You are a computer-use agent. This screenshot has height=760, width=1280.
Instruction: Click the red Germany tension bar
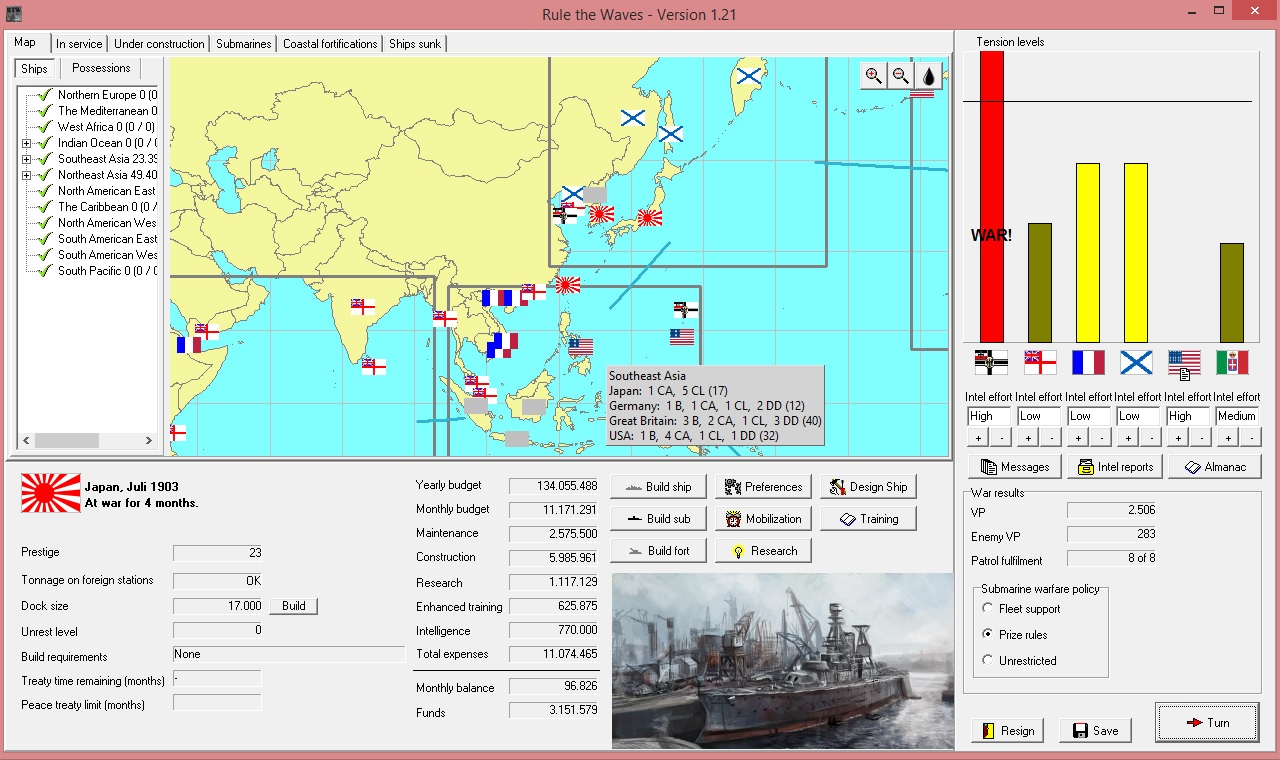991,197
